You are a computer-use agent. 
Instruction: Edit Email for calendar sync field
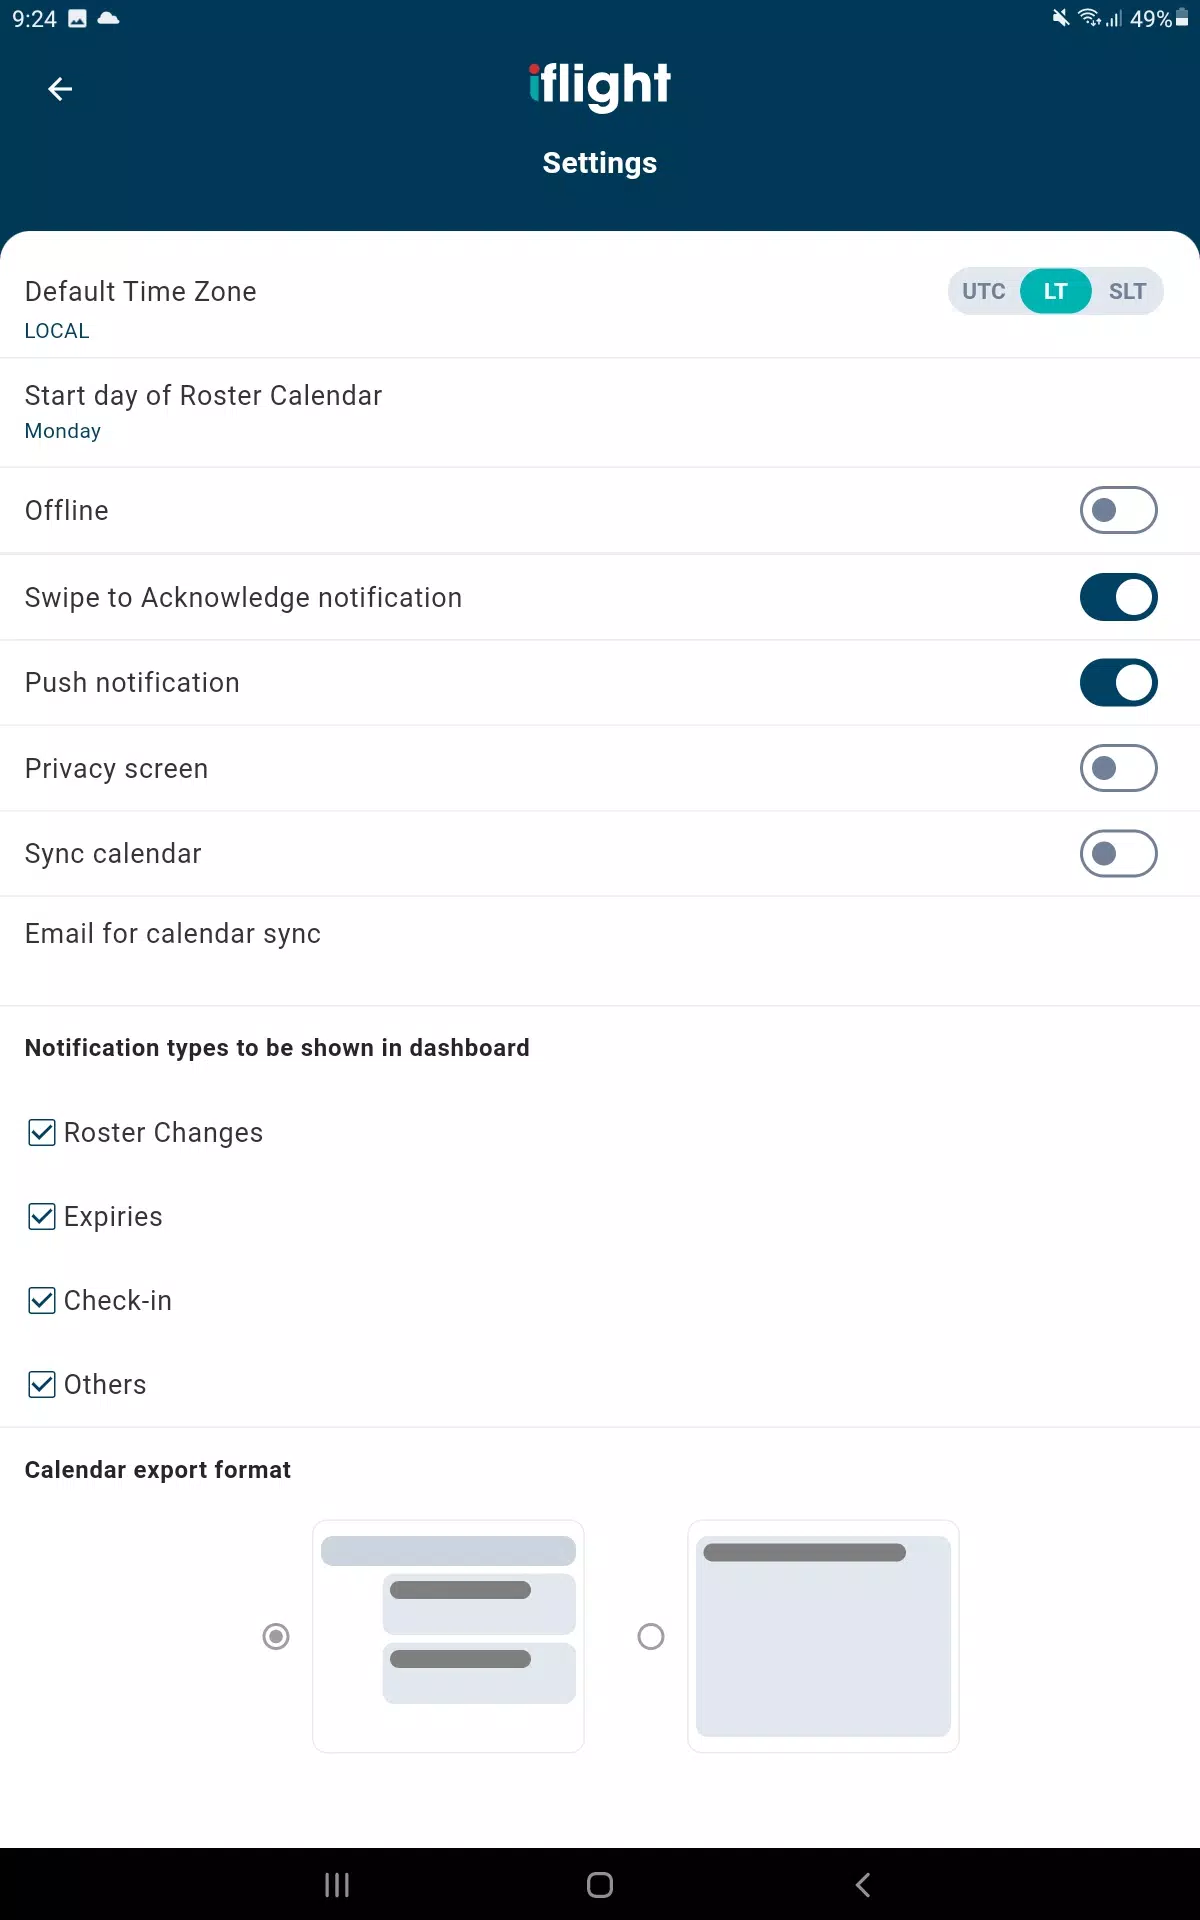pos(600,951)
